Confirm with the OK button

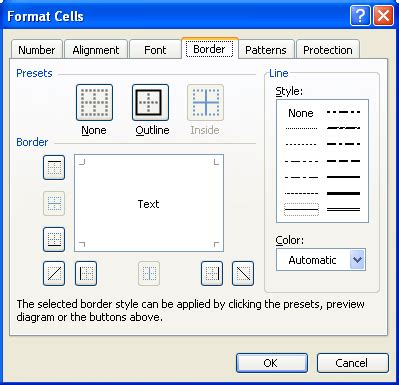click(272, 363)
